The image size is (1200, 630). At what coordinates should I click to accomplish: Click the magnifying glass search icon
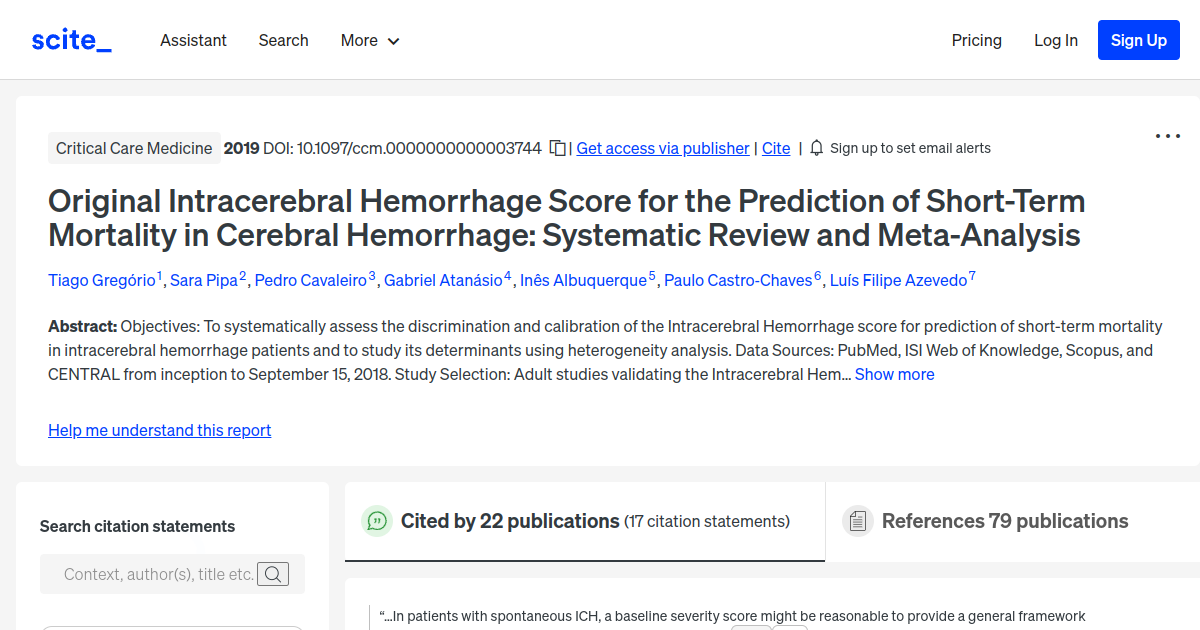click(273, 574)
